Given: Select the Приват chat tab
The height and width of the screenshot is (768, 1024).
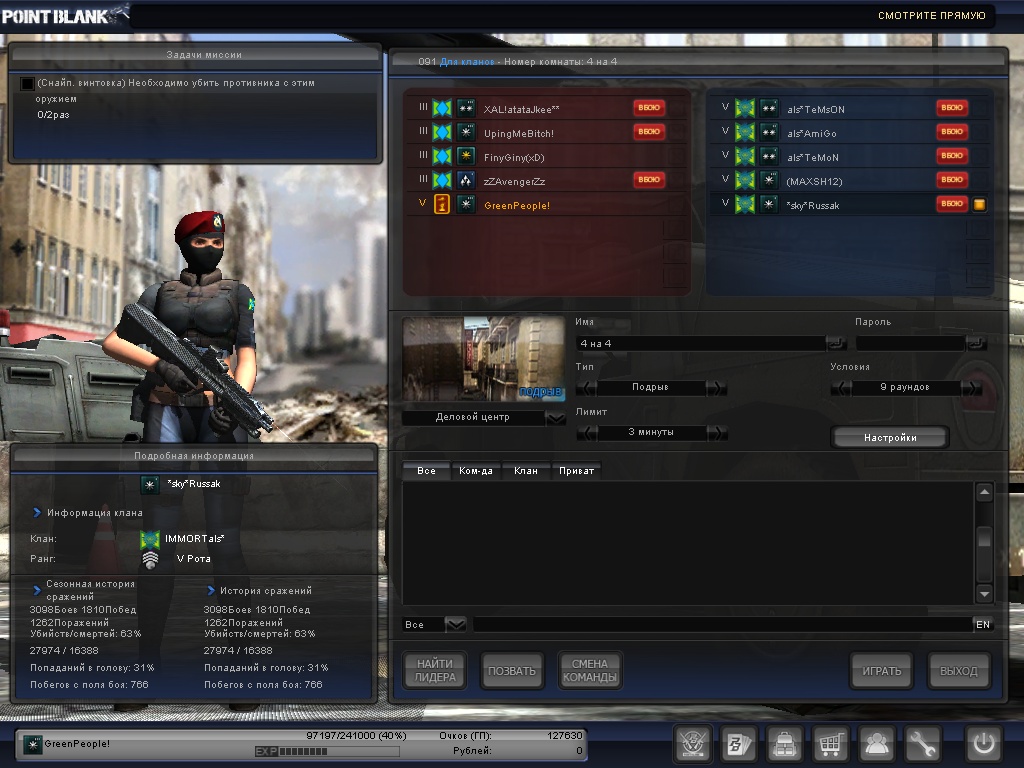Looking at the screenshot, I should tap(576, 471).
